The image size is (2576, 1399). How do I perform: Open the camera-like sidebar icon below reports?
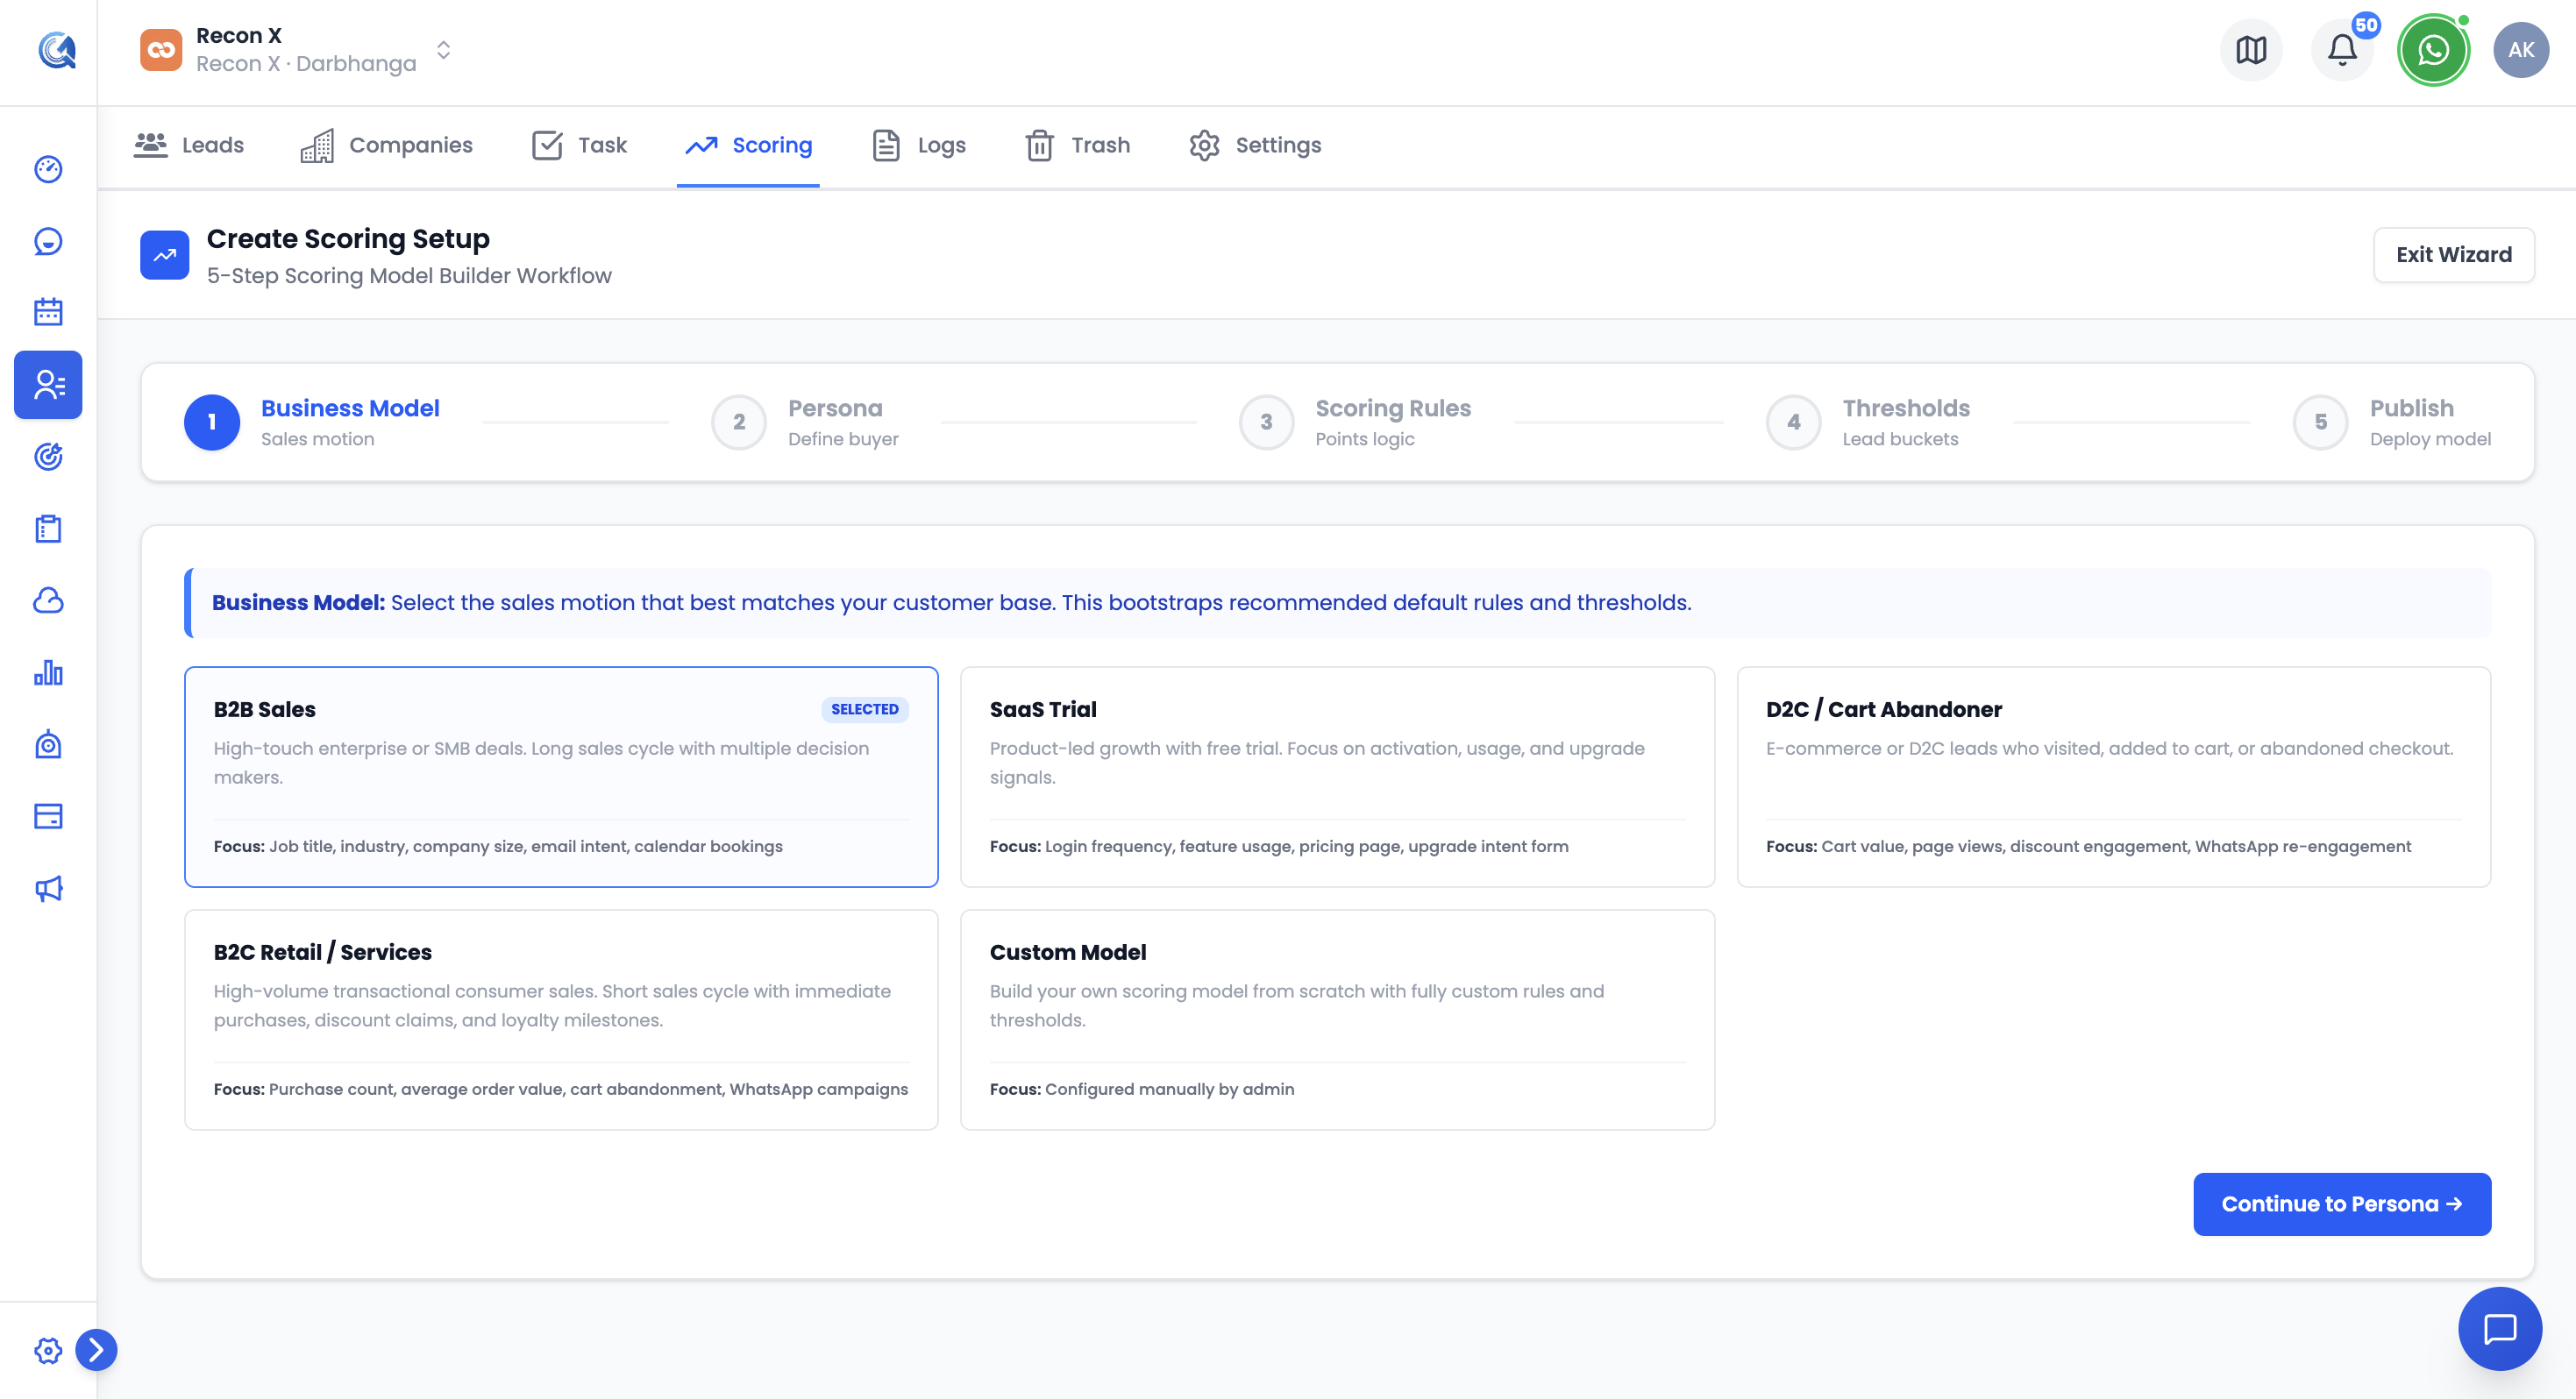(48, 744)
